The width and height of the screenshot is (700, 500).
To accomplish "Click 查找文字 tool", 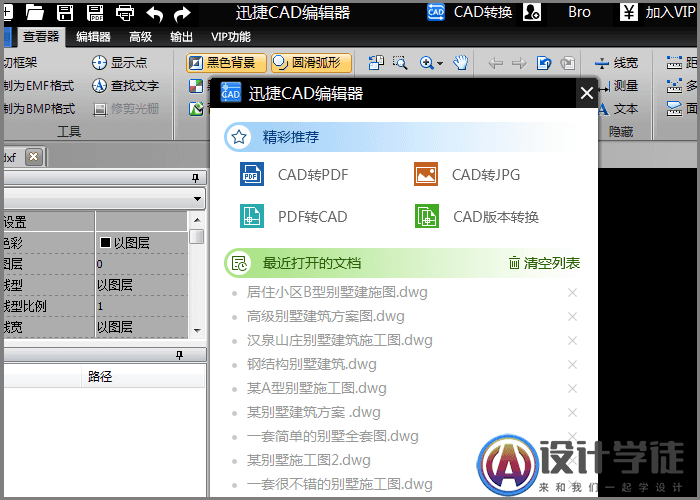I will point(125,85).
